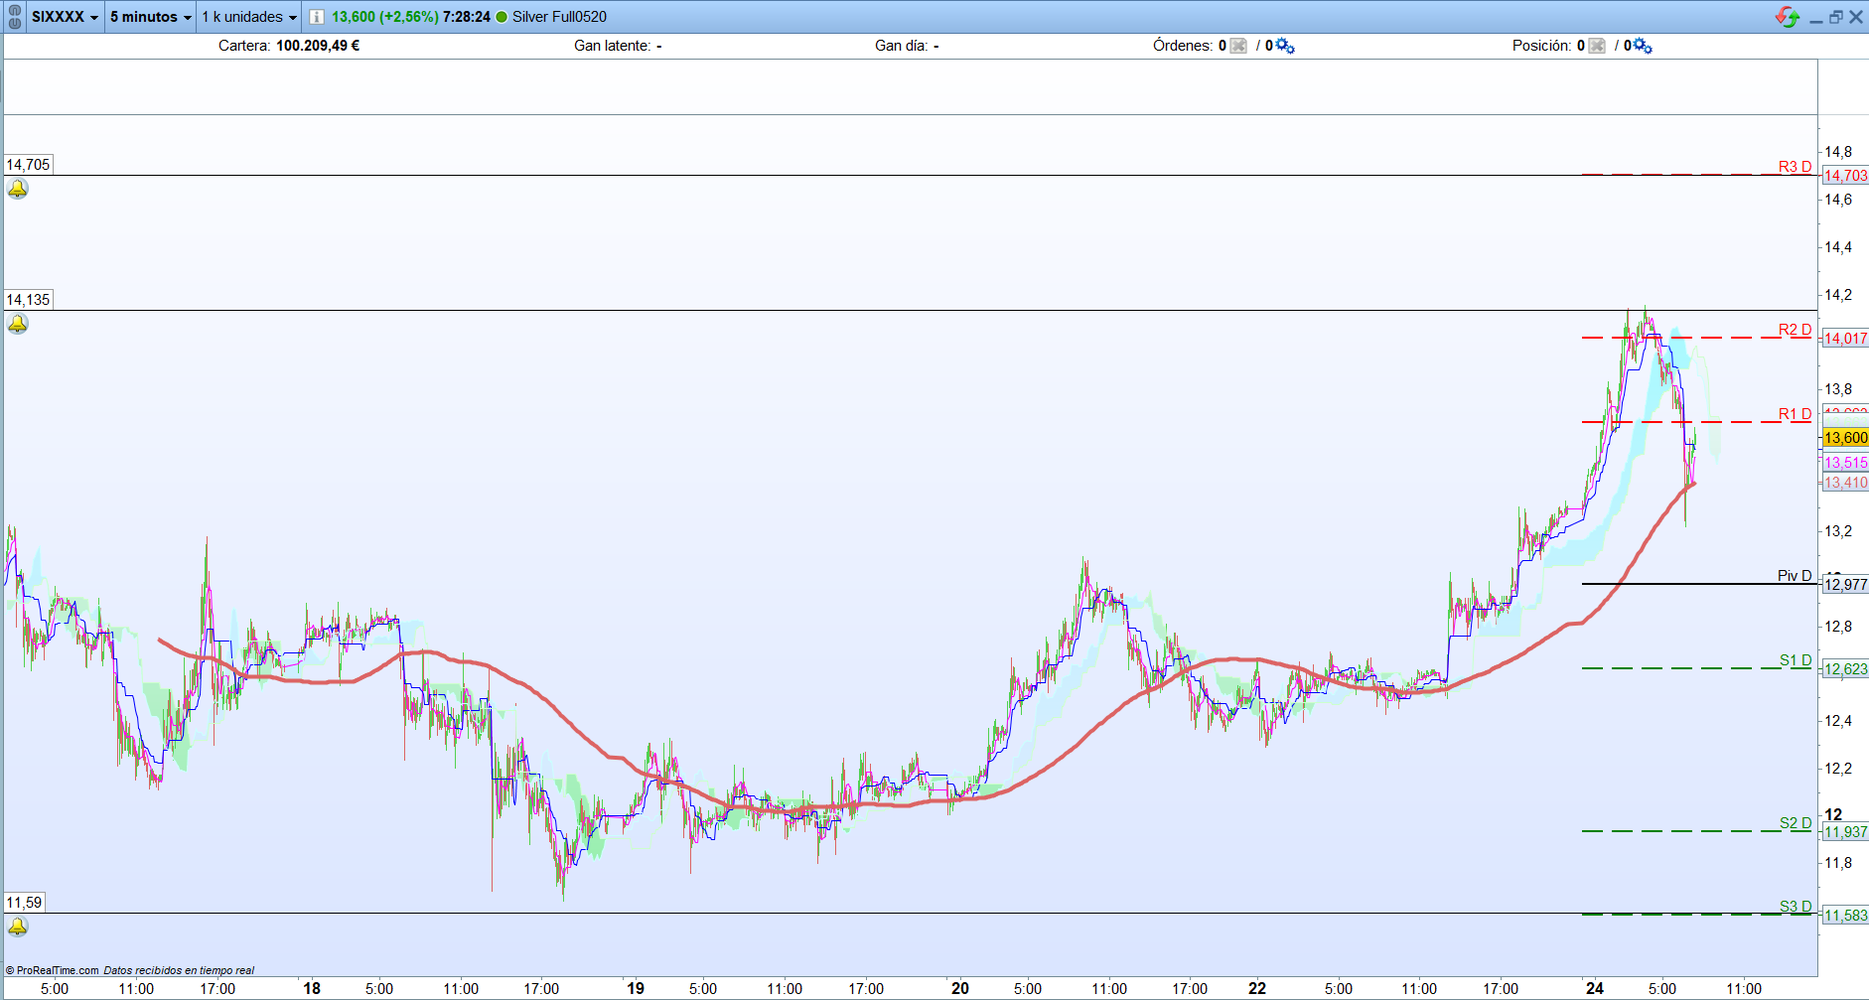1869x1000 pixels.
Task: Click the 13,515 price axis tag
Action: (1845, 463)
